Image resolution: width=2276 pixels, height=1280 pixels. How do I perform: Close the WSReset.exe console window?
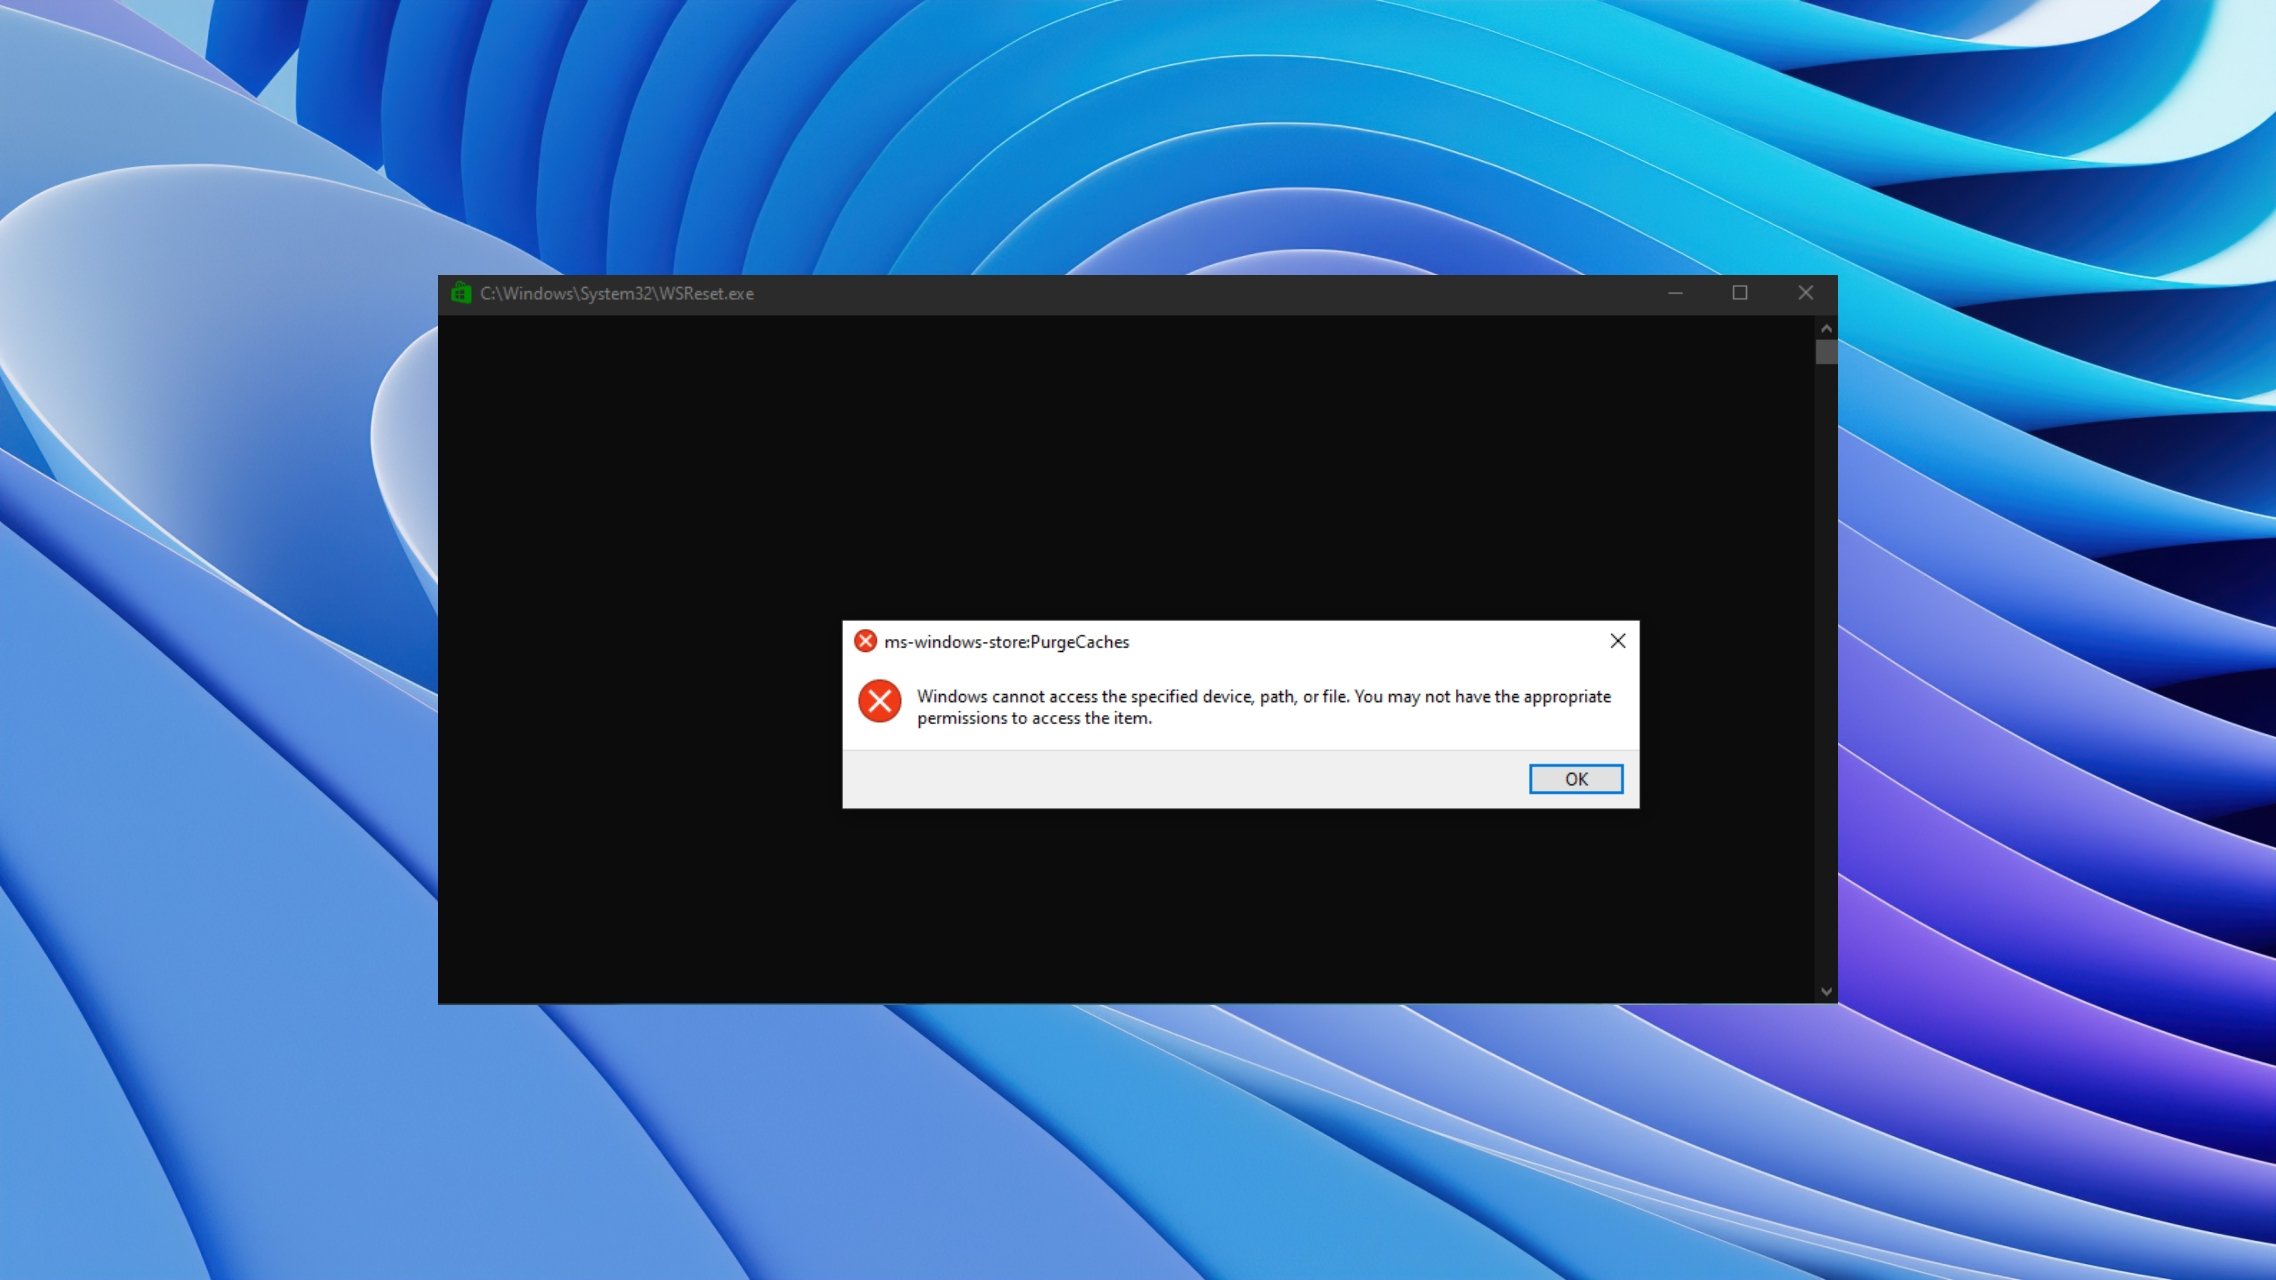1805,293
